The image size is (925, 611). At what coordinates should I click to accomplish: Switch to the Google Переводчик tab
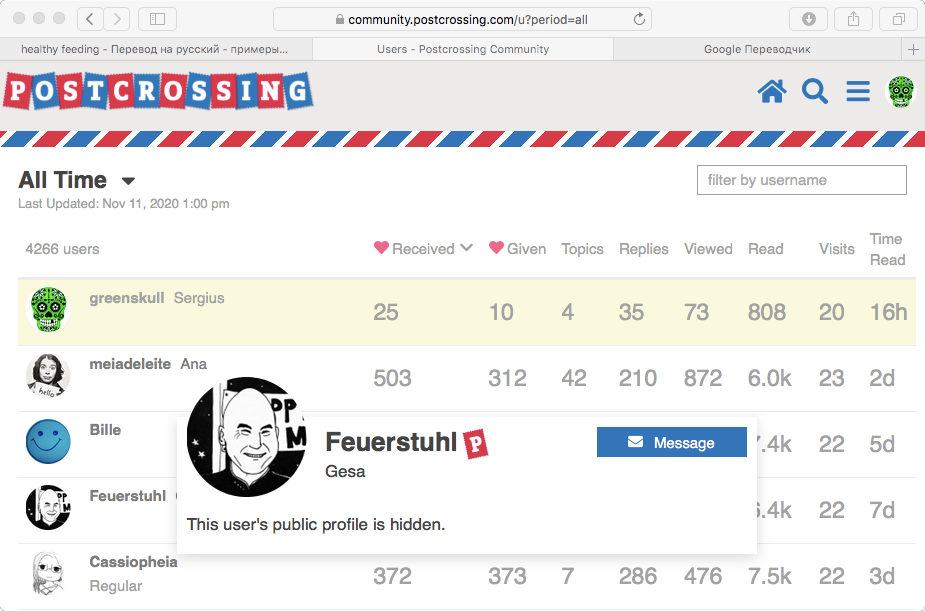[x=757, y=50]
